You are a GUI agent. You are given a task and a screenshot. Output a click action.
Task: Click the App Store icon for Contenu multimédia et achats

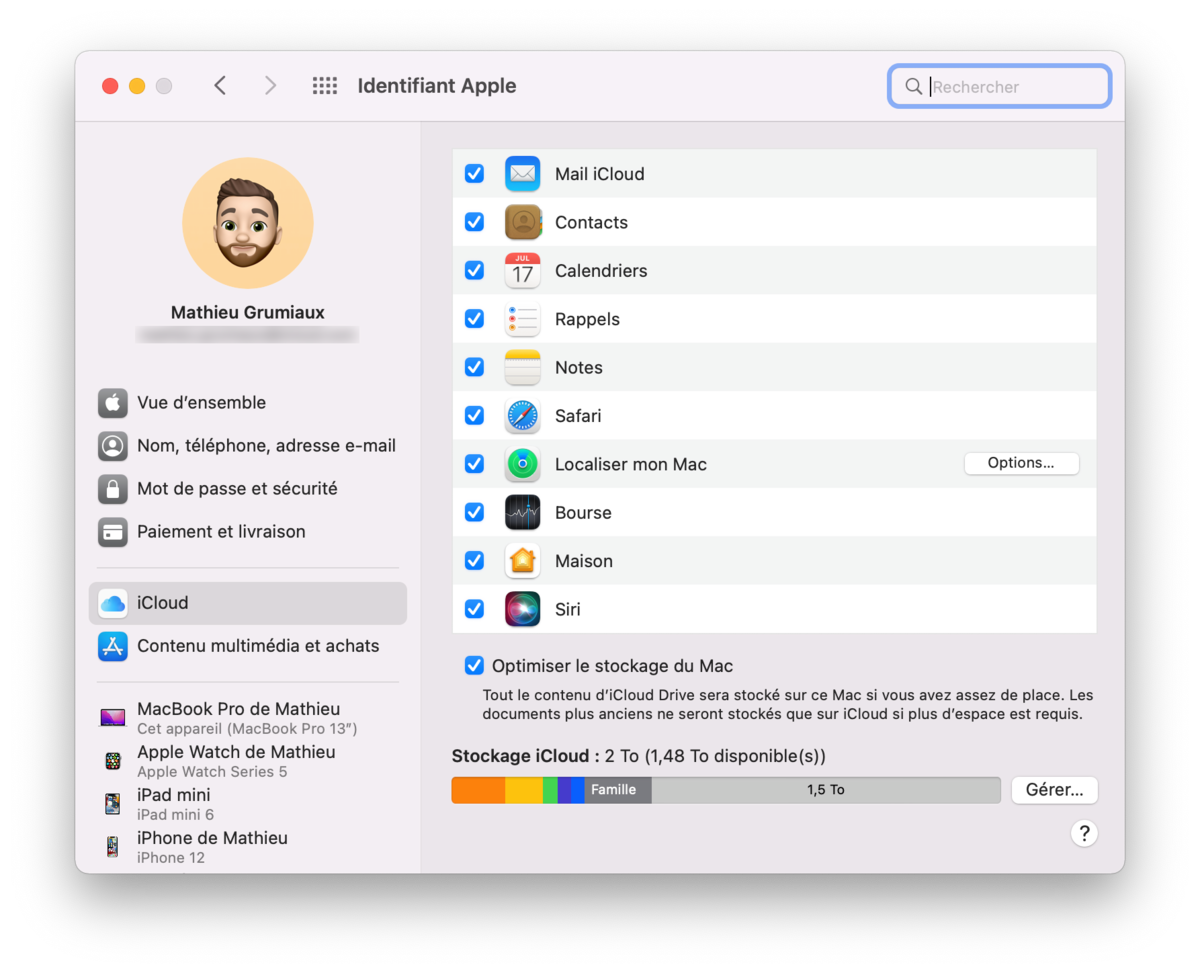coord(113,646)
